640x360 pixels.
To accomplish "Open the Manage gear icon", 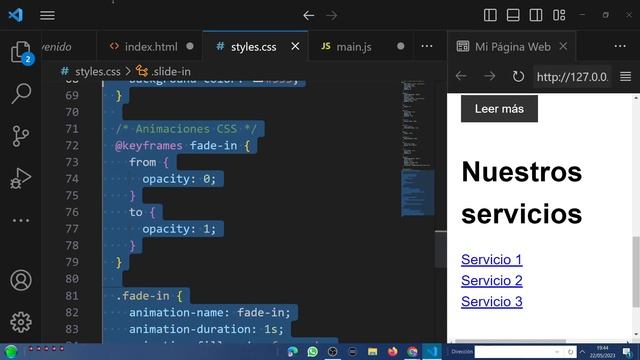I will click(21, 322).
